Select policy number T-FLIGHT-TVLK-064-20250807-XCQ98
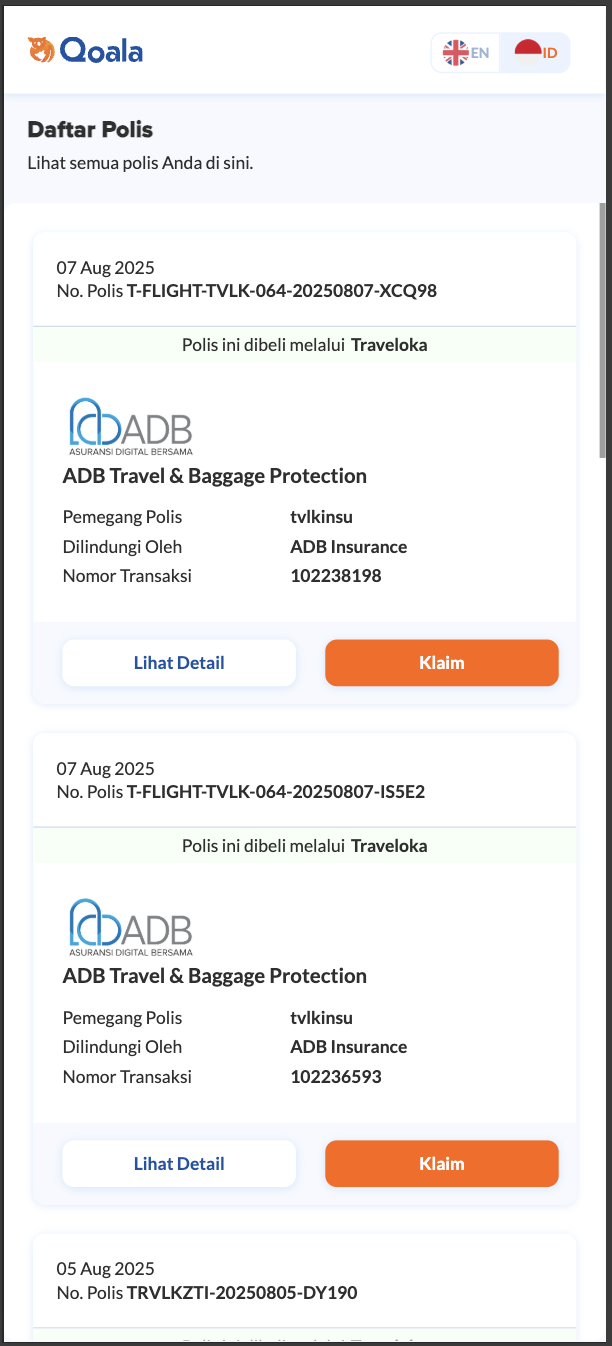Screen dimensions: 612x1346 coord(282,291)
